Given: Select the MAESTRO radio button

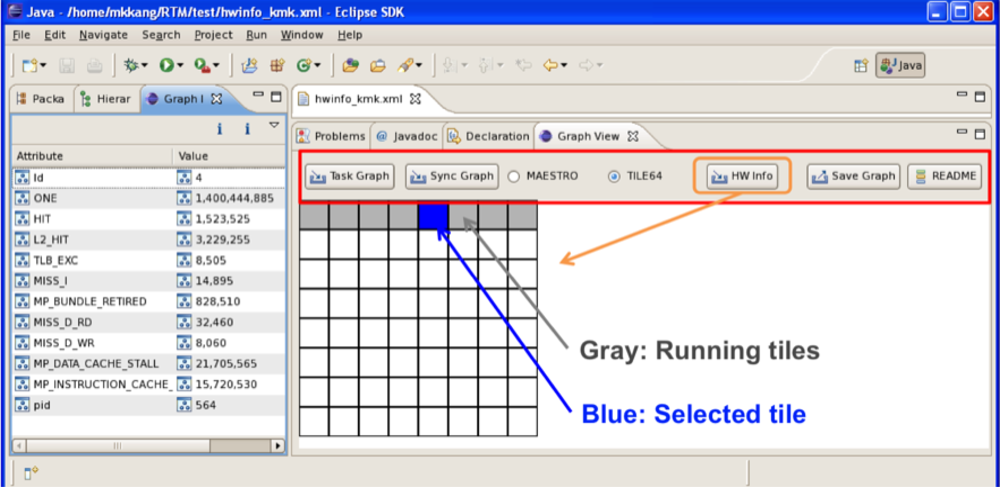Looking at the screenshot, I should 513,176.
